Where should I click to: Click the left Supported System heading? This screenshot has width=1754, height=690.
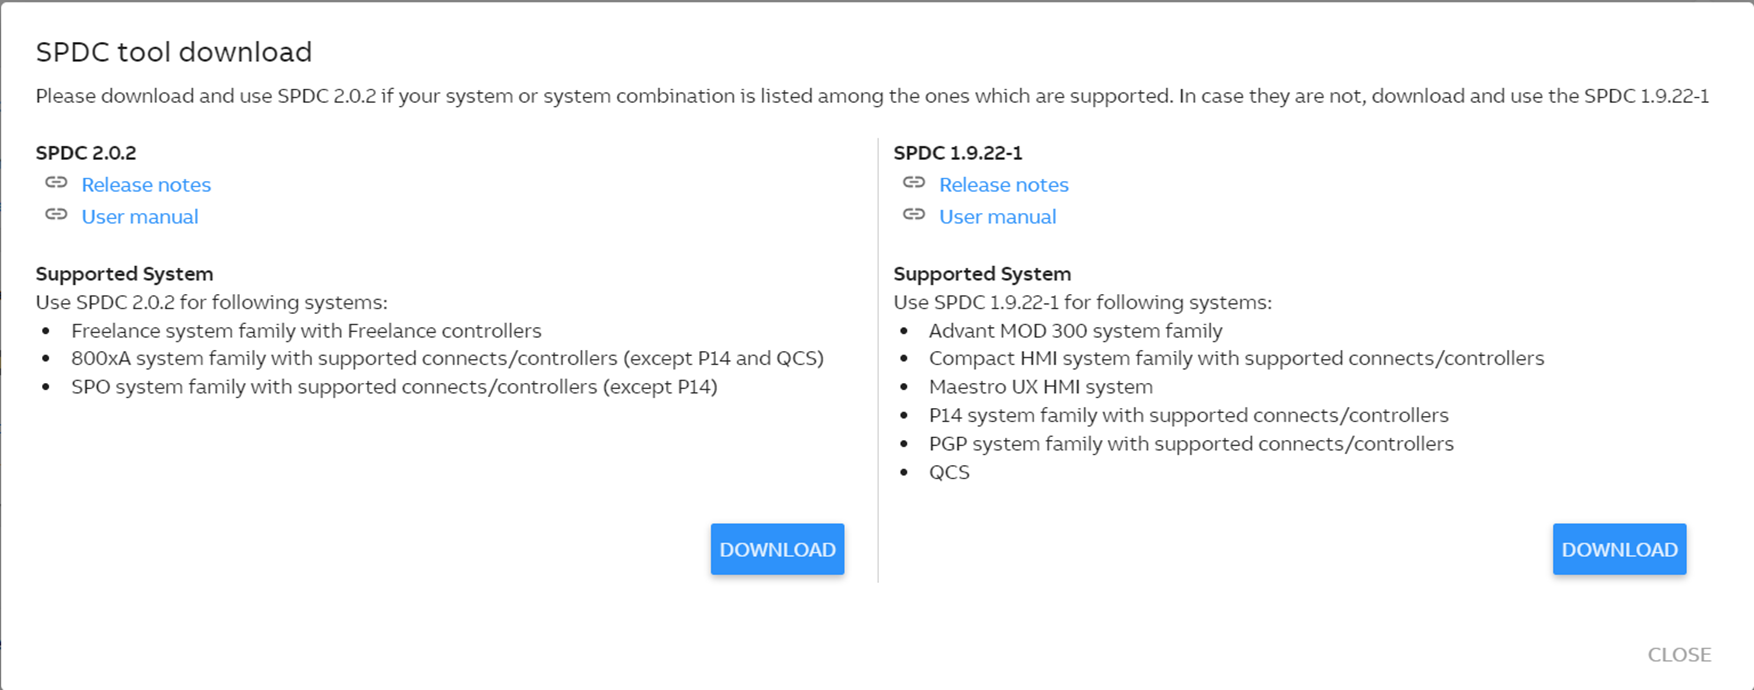point(124,273)
